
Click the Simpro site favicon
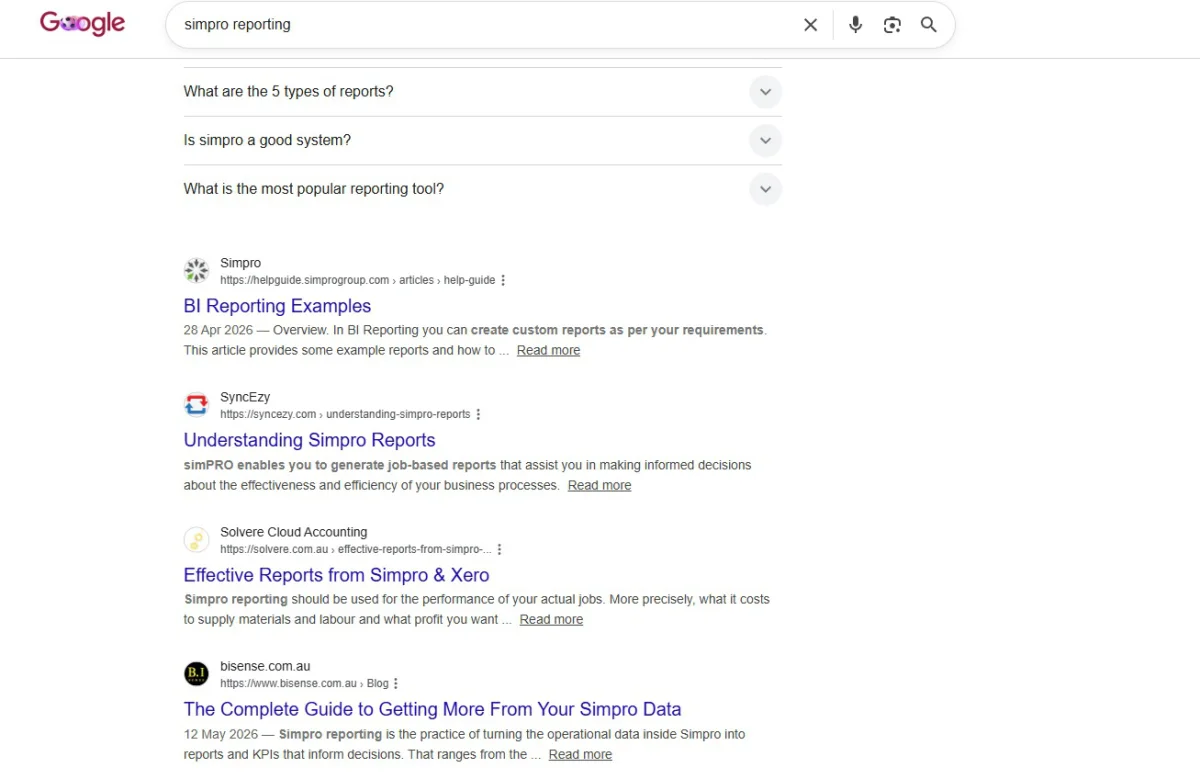coord(196,271)
